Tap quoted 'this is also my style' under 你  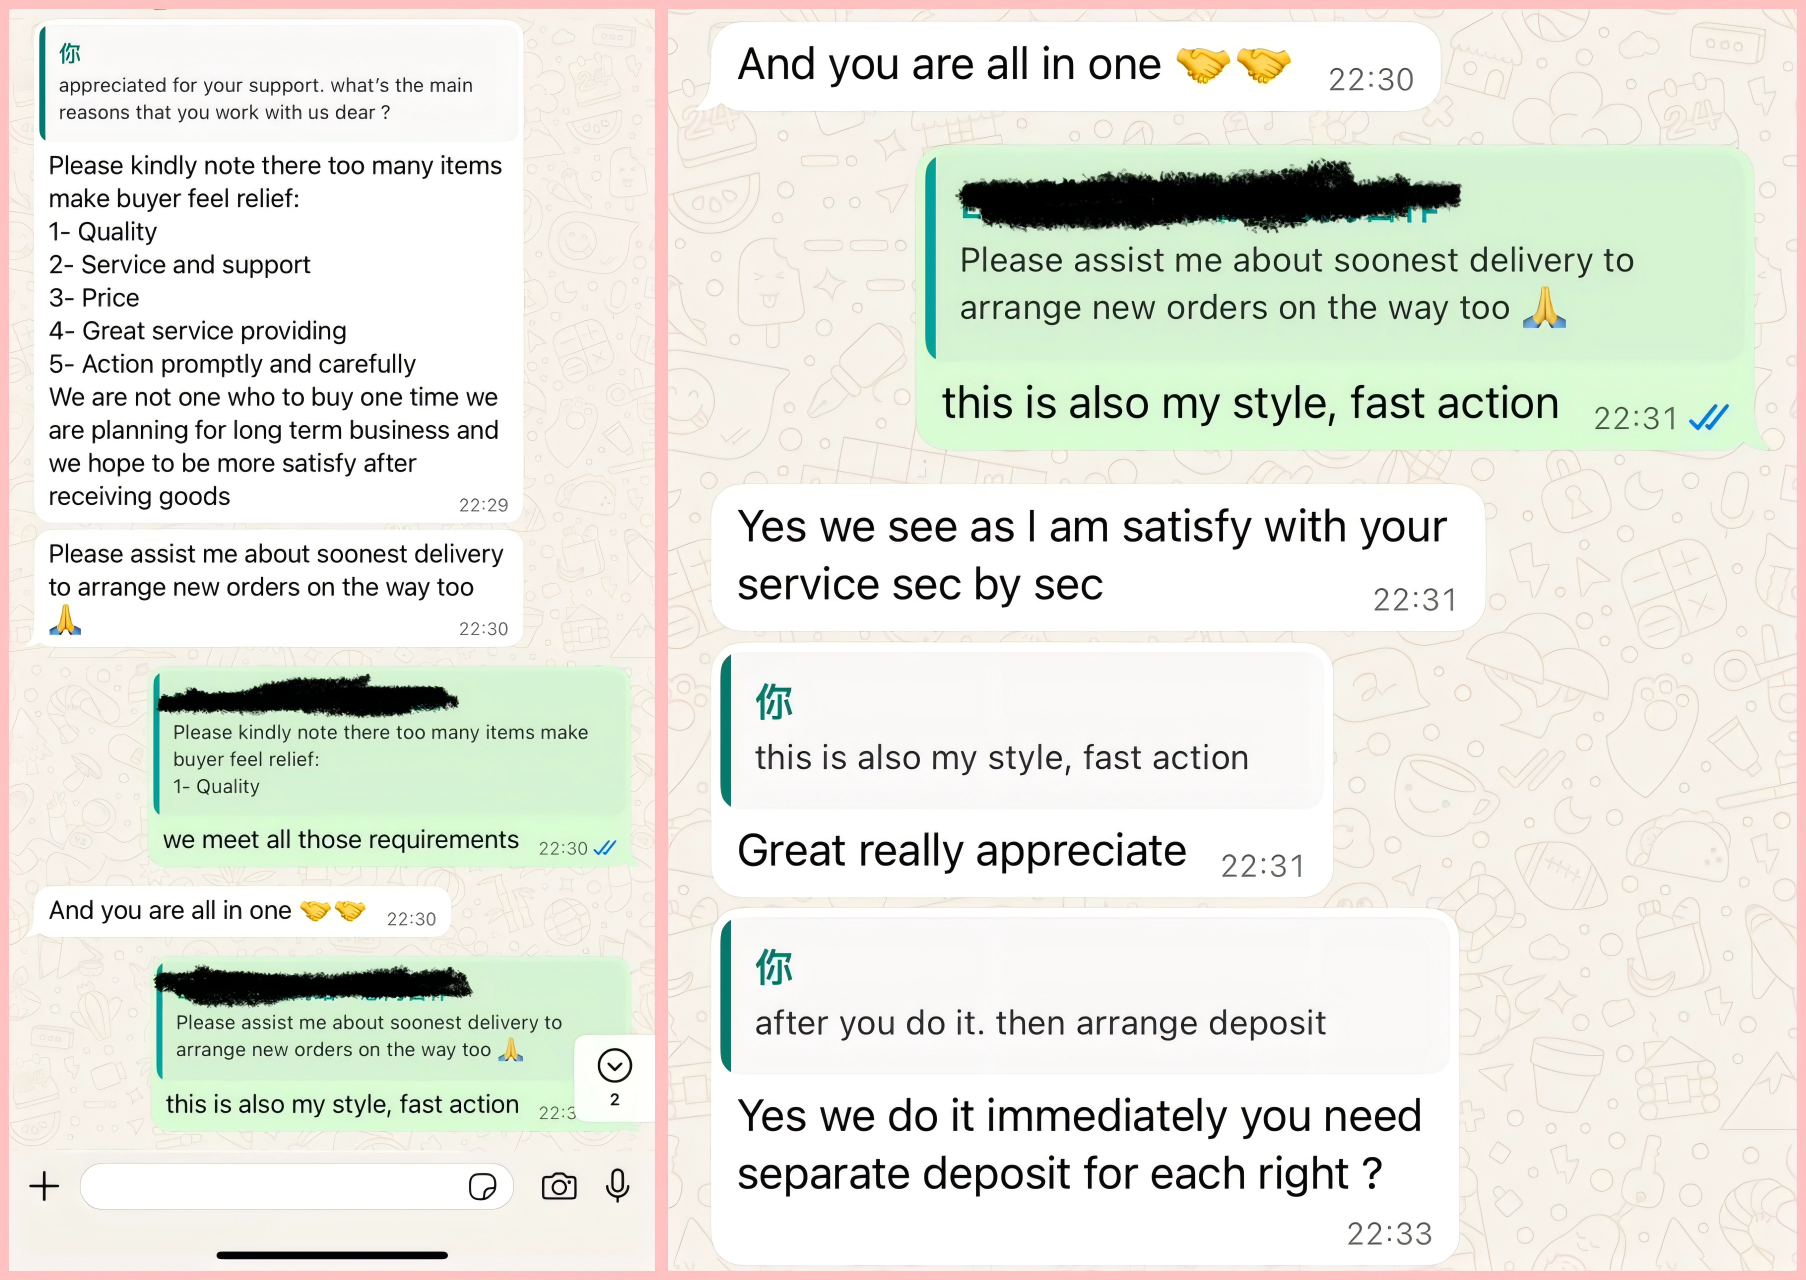coord(1022,730)
